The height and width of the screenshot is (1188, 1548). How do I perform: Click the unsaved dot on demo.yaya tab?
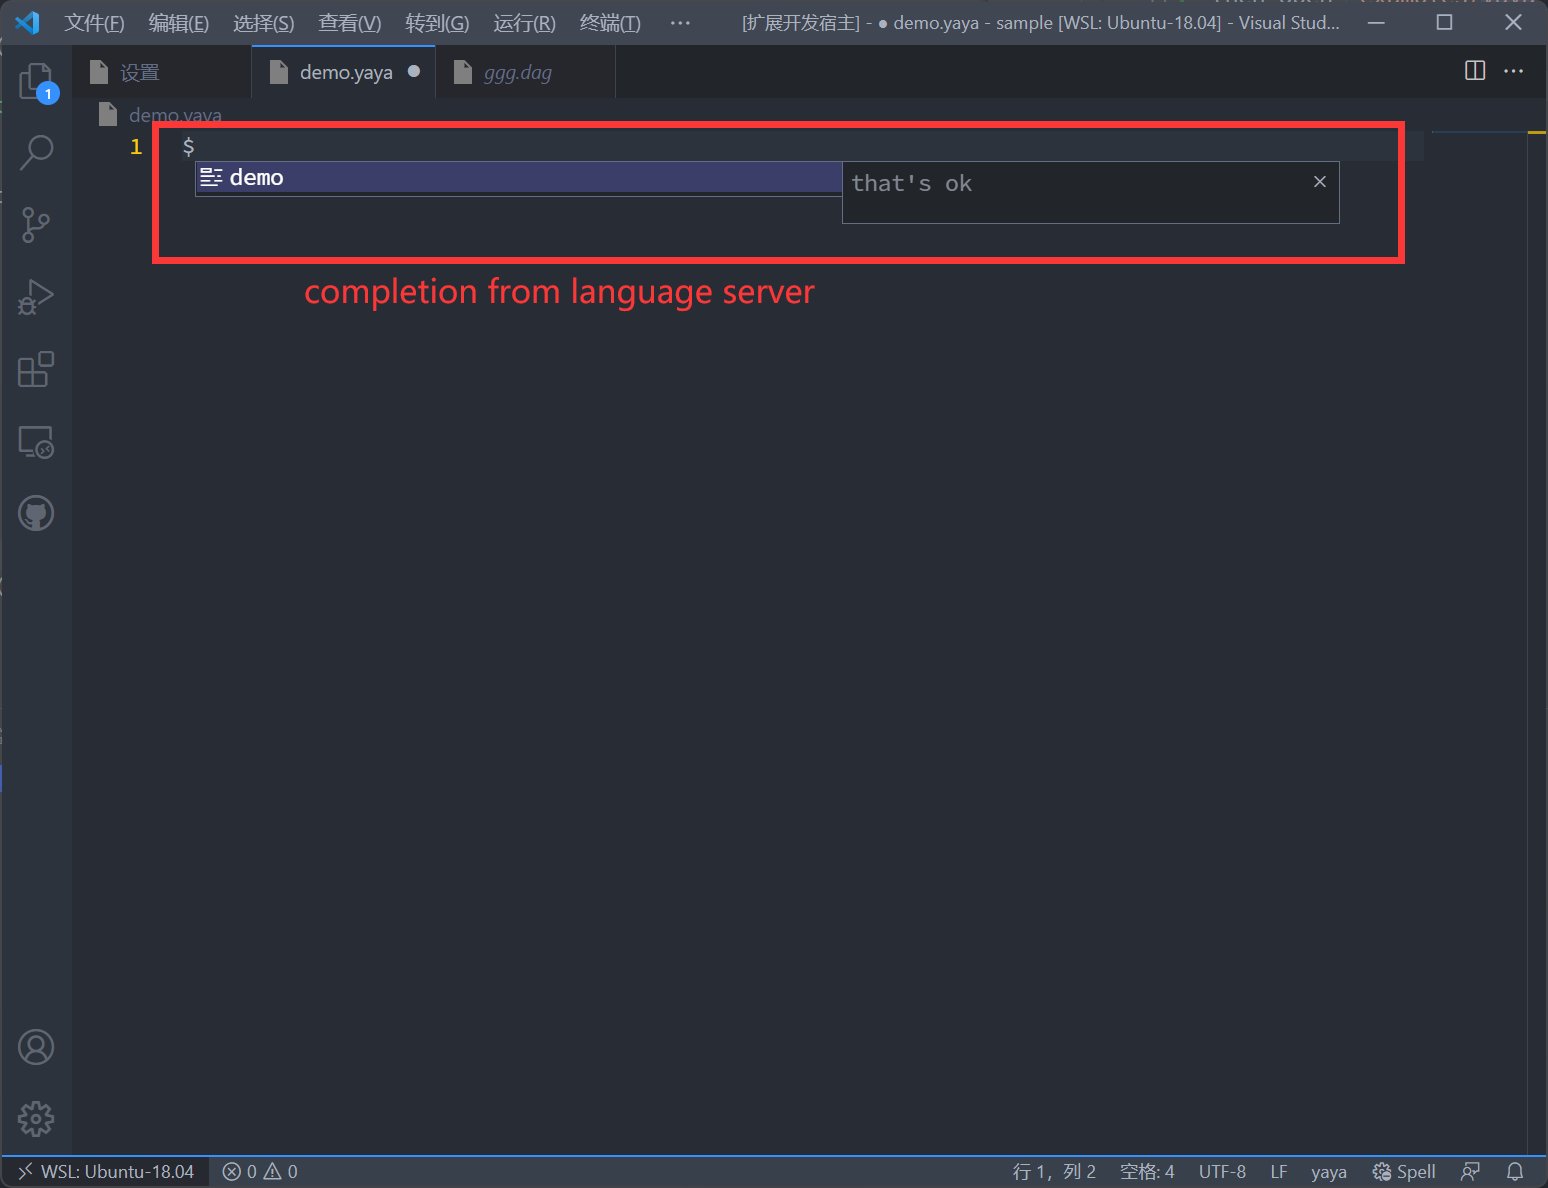point(414,71)
